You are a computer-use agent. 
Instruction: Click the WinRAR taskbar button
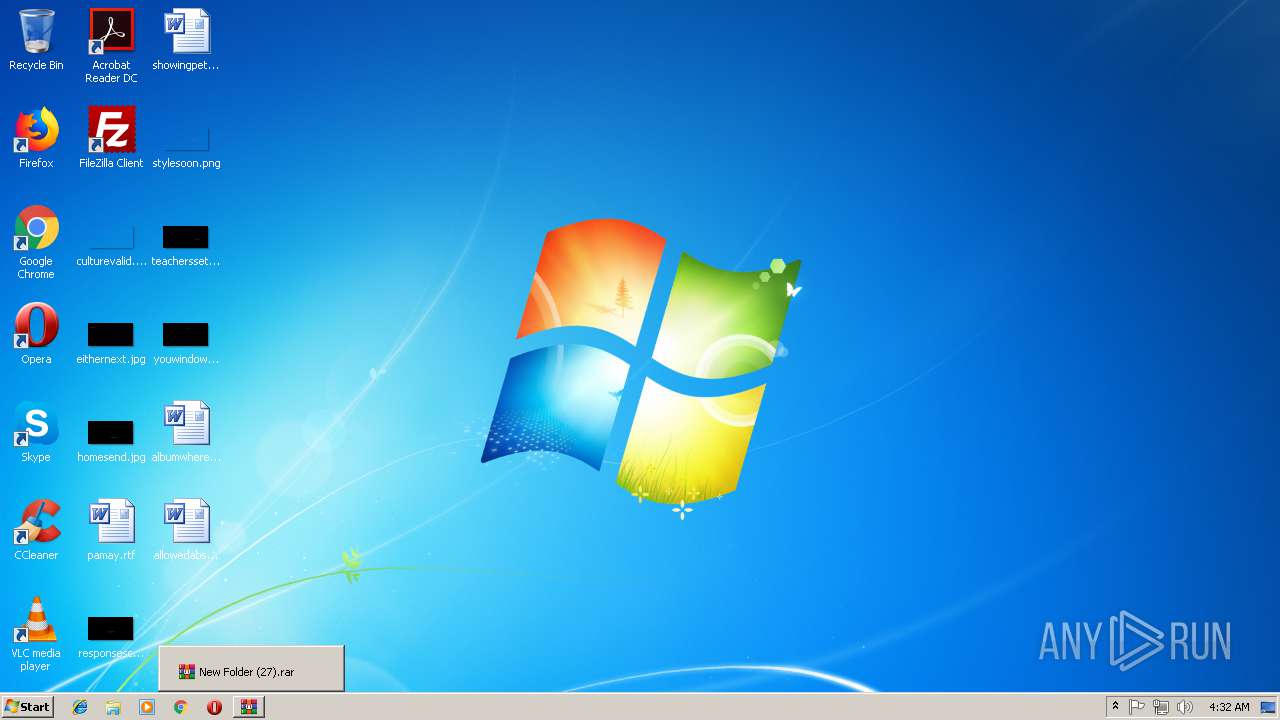pyautogui.click(x=248, y=707)
